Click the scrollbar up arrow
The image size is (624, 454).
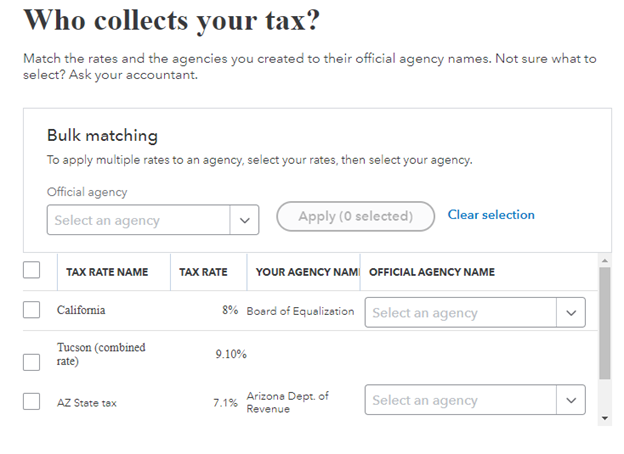coord(605,261)
